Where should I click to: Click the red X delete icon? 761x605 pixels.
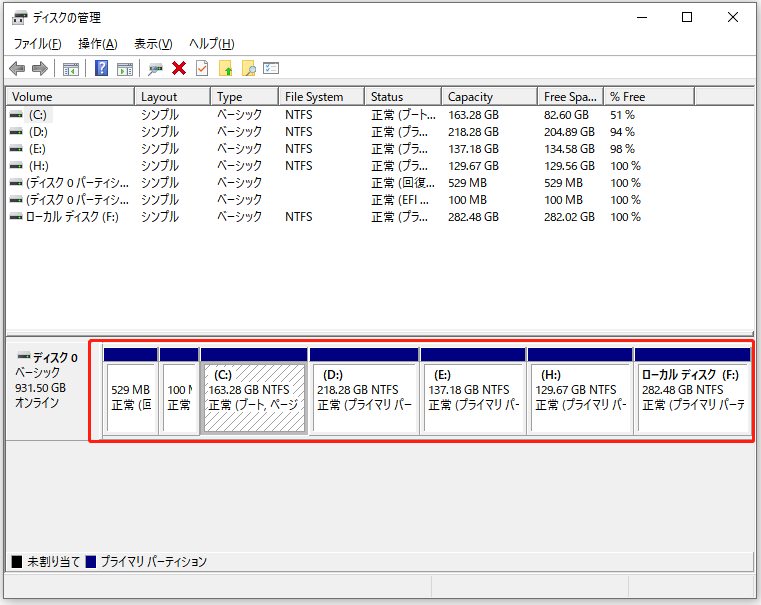(x=179, y=68)
